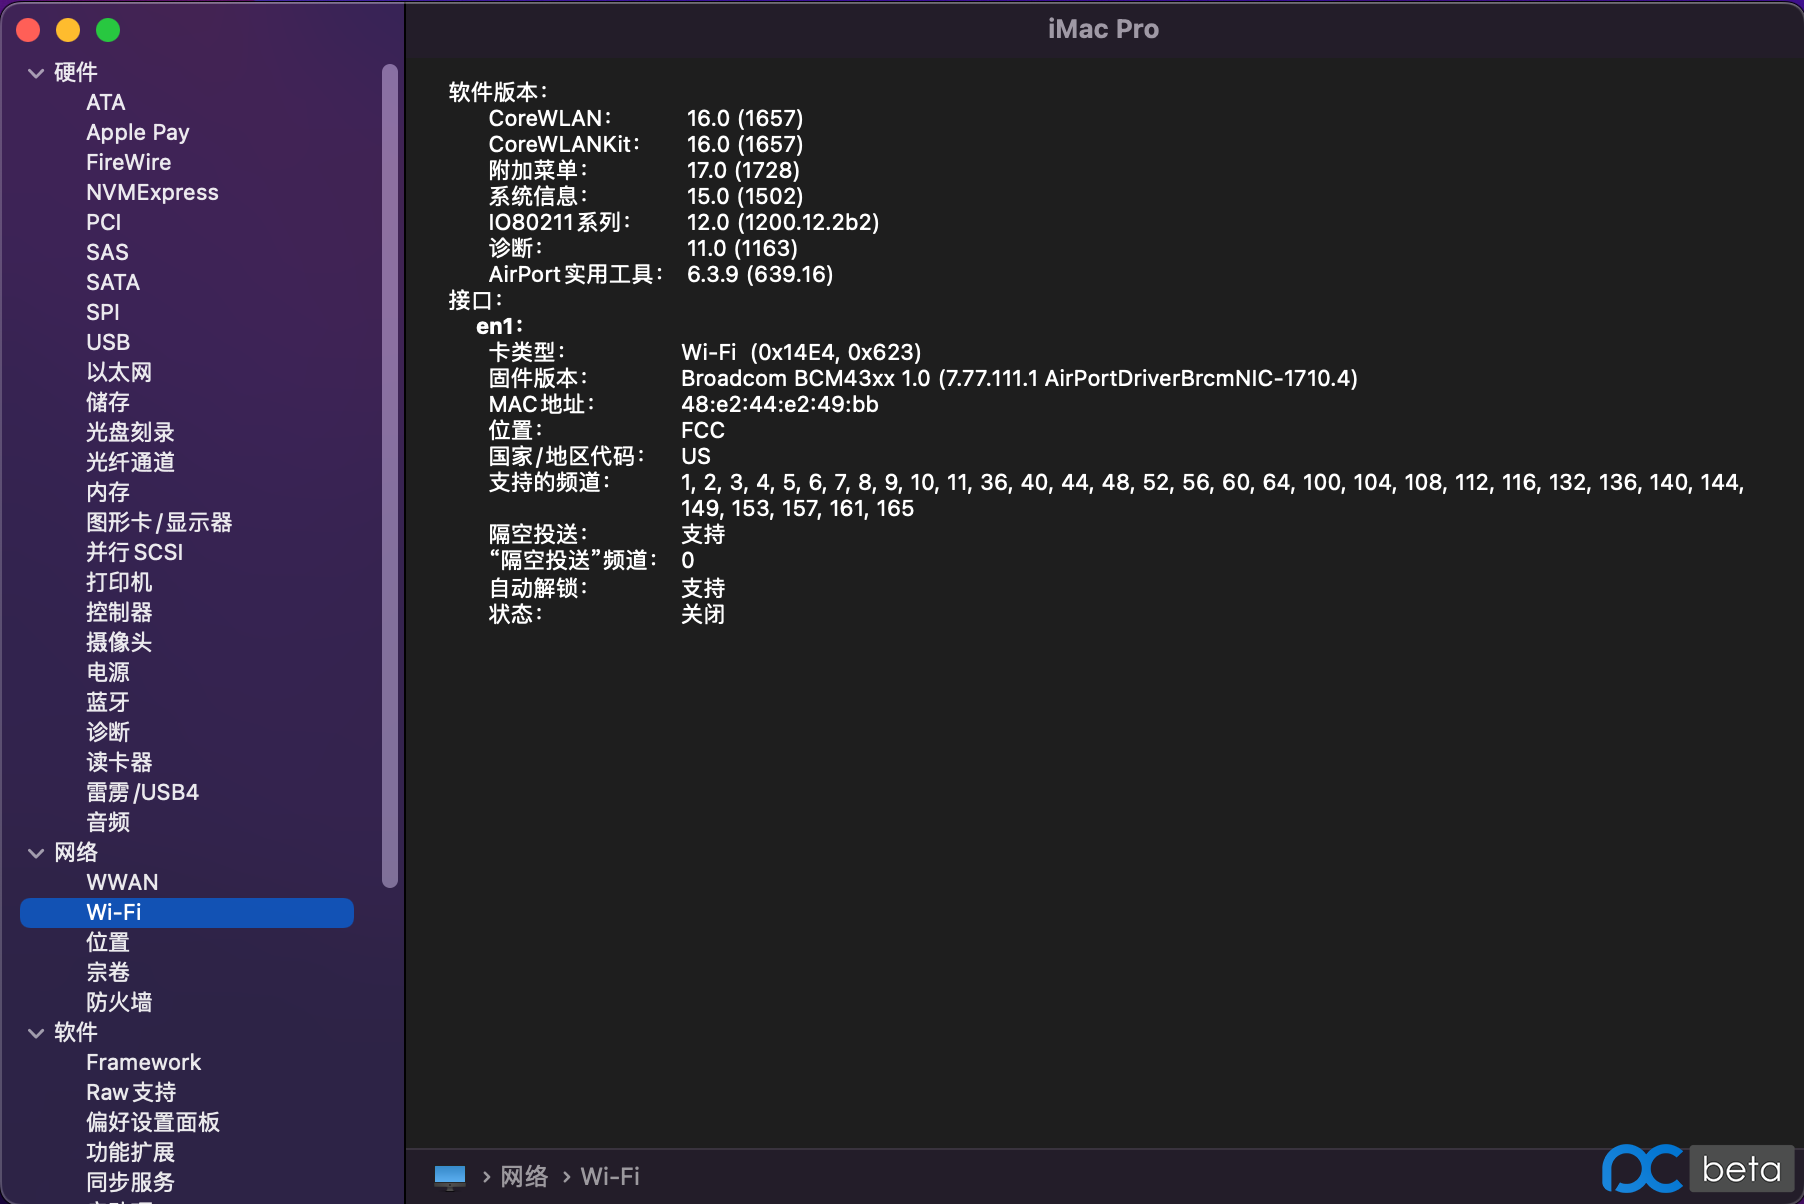Click the computer icon in path bar
This screenshot has width=1804, height=1204.
[x=450, y=1176]
